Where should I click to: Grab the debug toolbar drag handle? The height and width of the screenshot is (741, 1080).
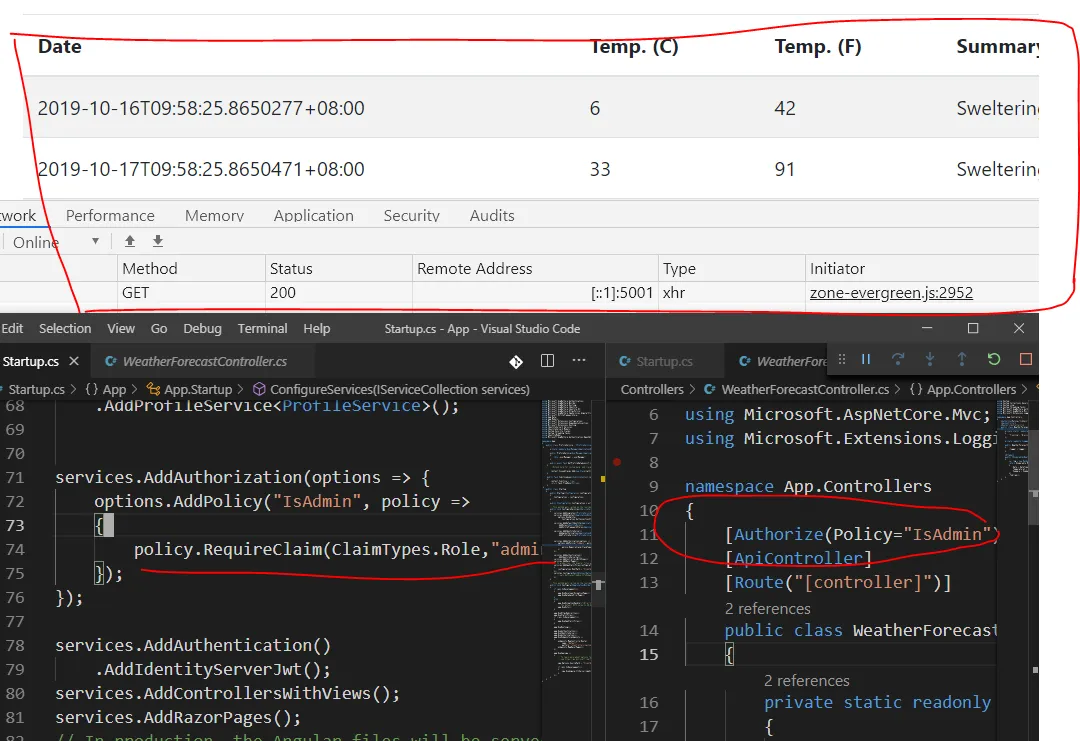[x=842, y=359]
